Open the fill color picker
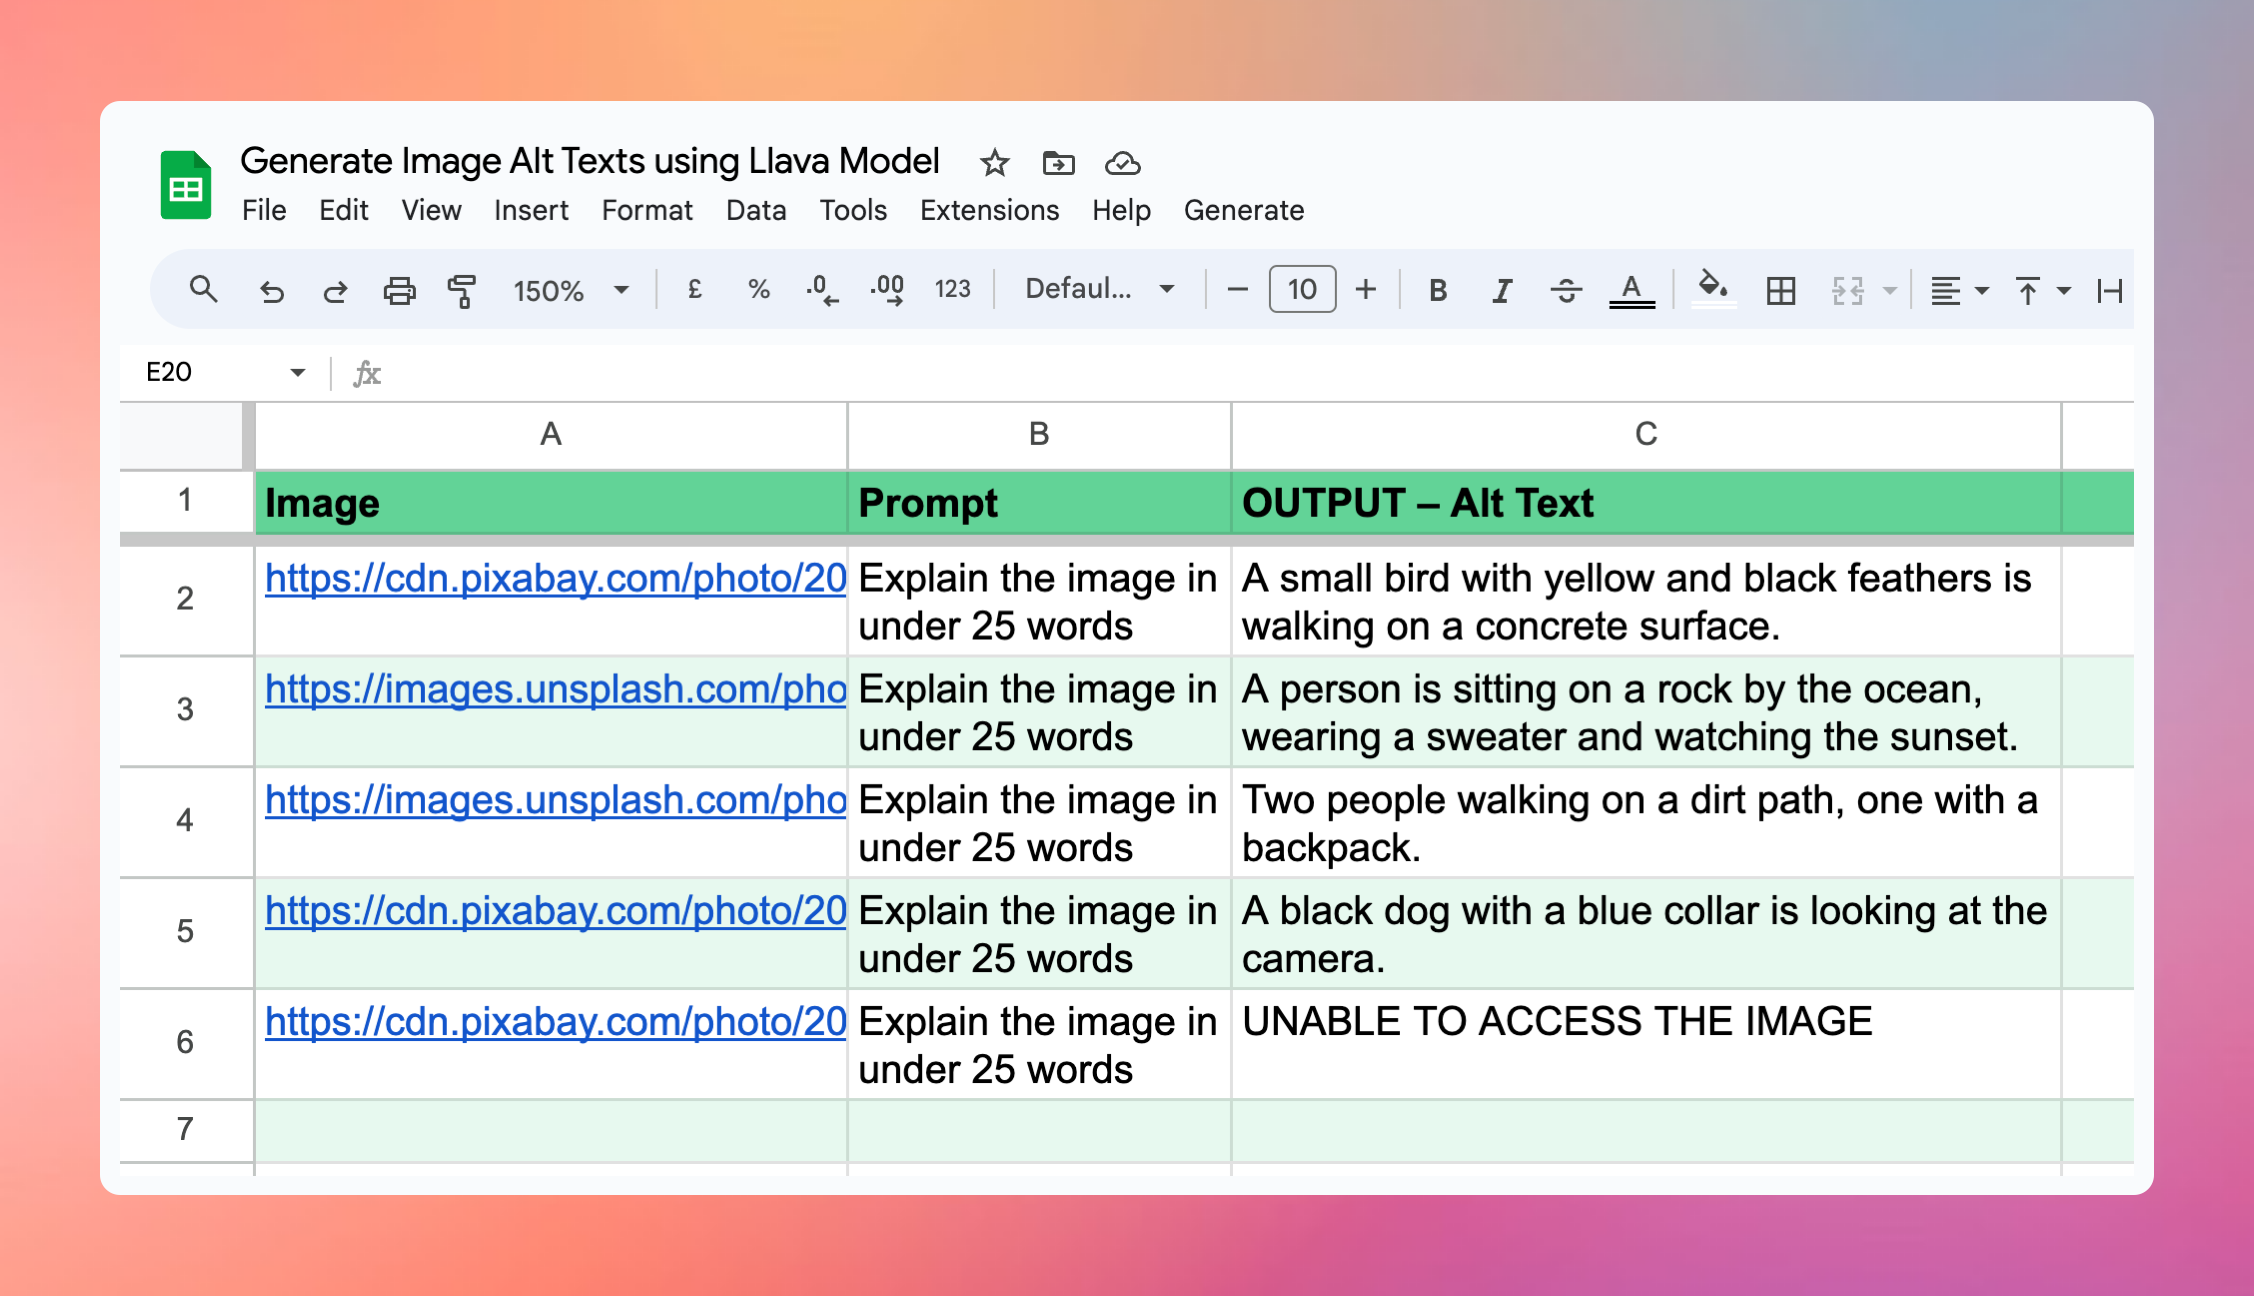This screenshot has height=1296, width=2254. coord(1712,290)
